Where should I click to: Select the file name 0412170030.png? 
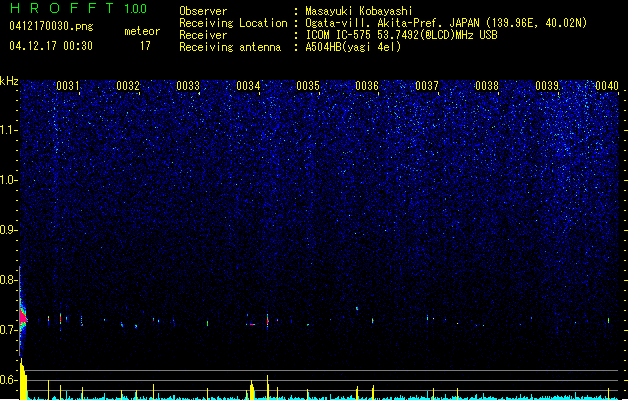[x=51, y=26]
